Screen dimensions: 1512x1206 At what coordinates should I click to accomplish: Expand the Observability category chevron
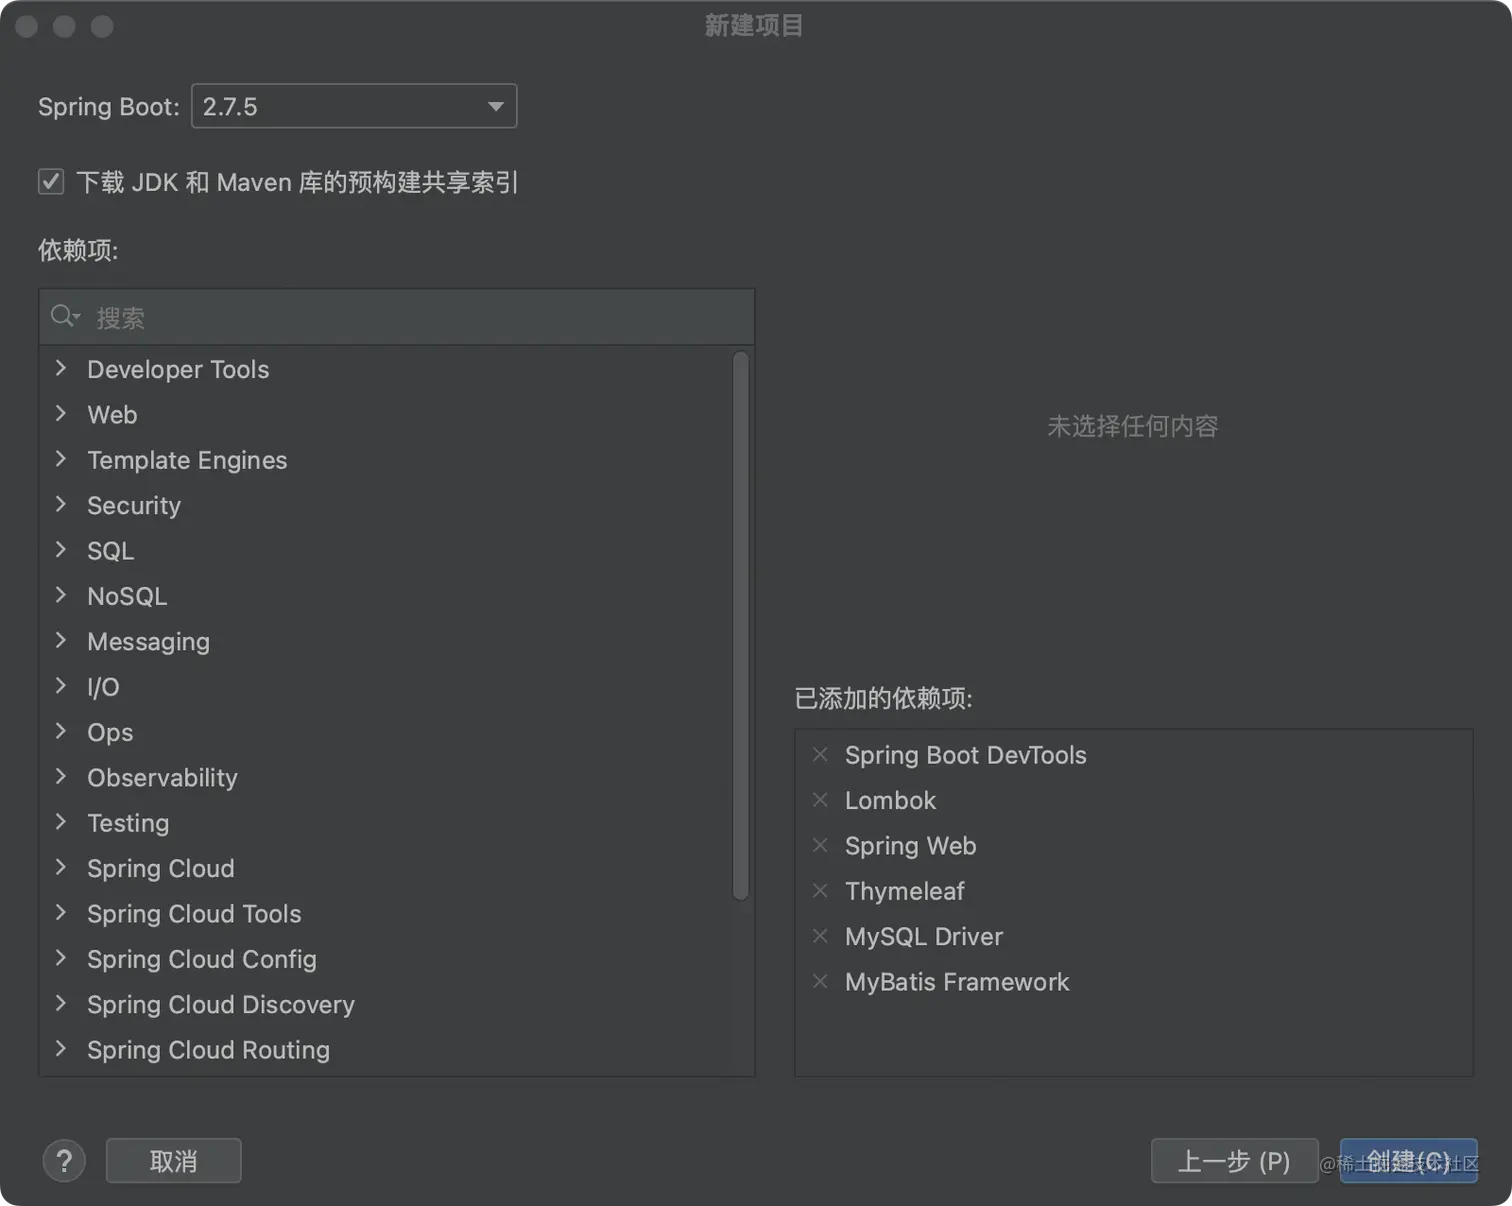61,776
